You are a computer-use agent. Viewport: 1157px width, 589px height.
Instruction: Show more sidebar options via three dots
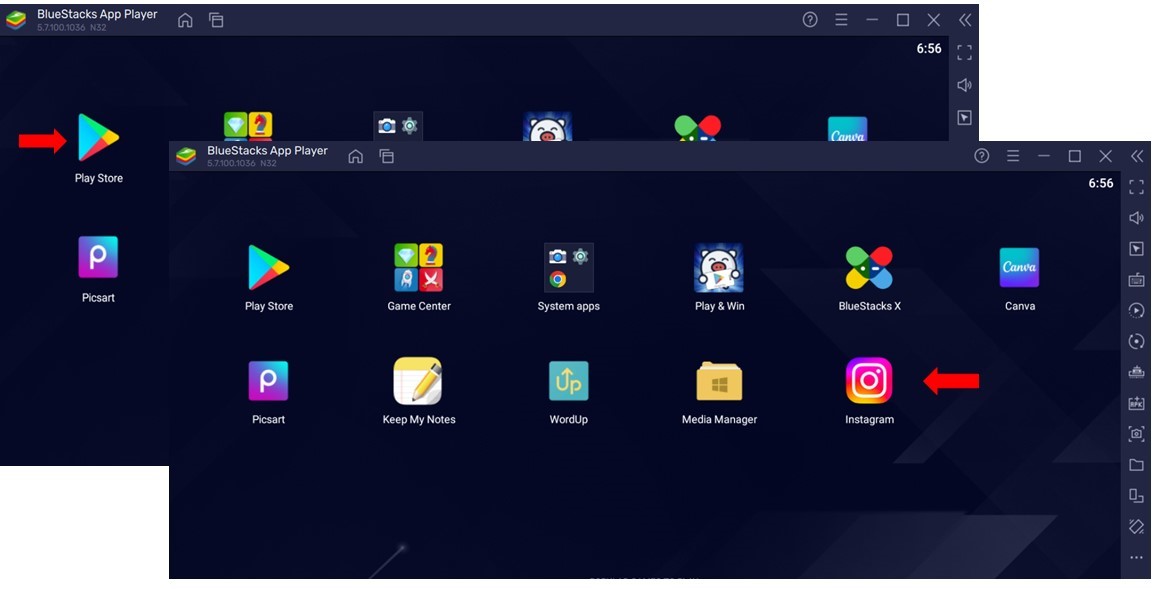(x=1136, y=558)
